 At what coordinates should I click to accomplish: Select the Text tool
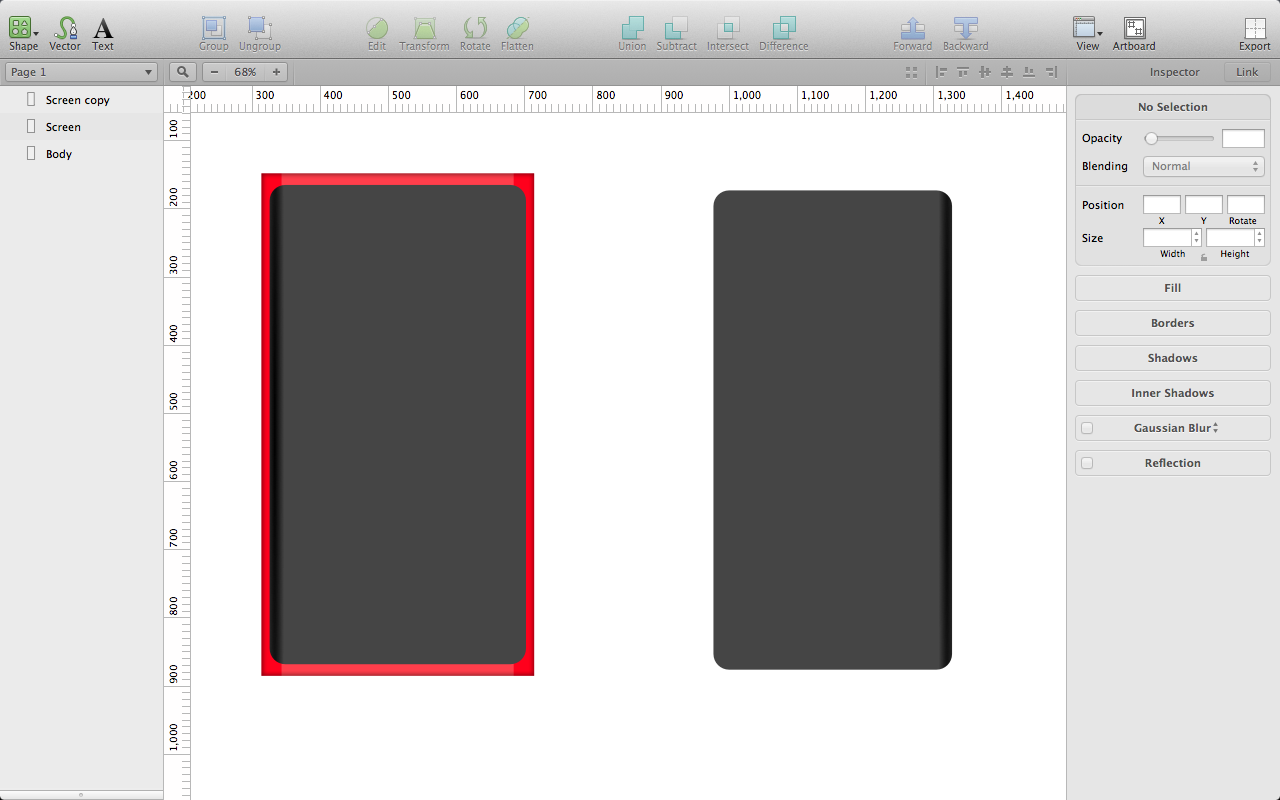[102, 30]
